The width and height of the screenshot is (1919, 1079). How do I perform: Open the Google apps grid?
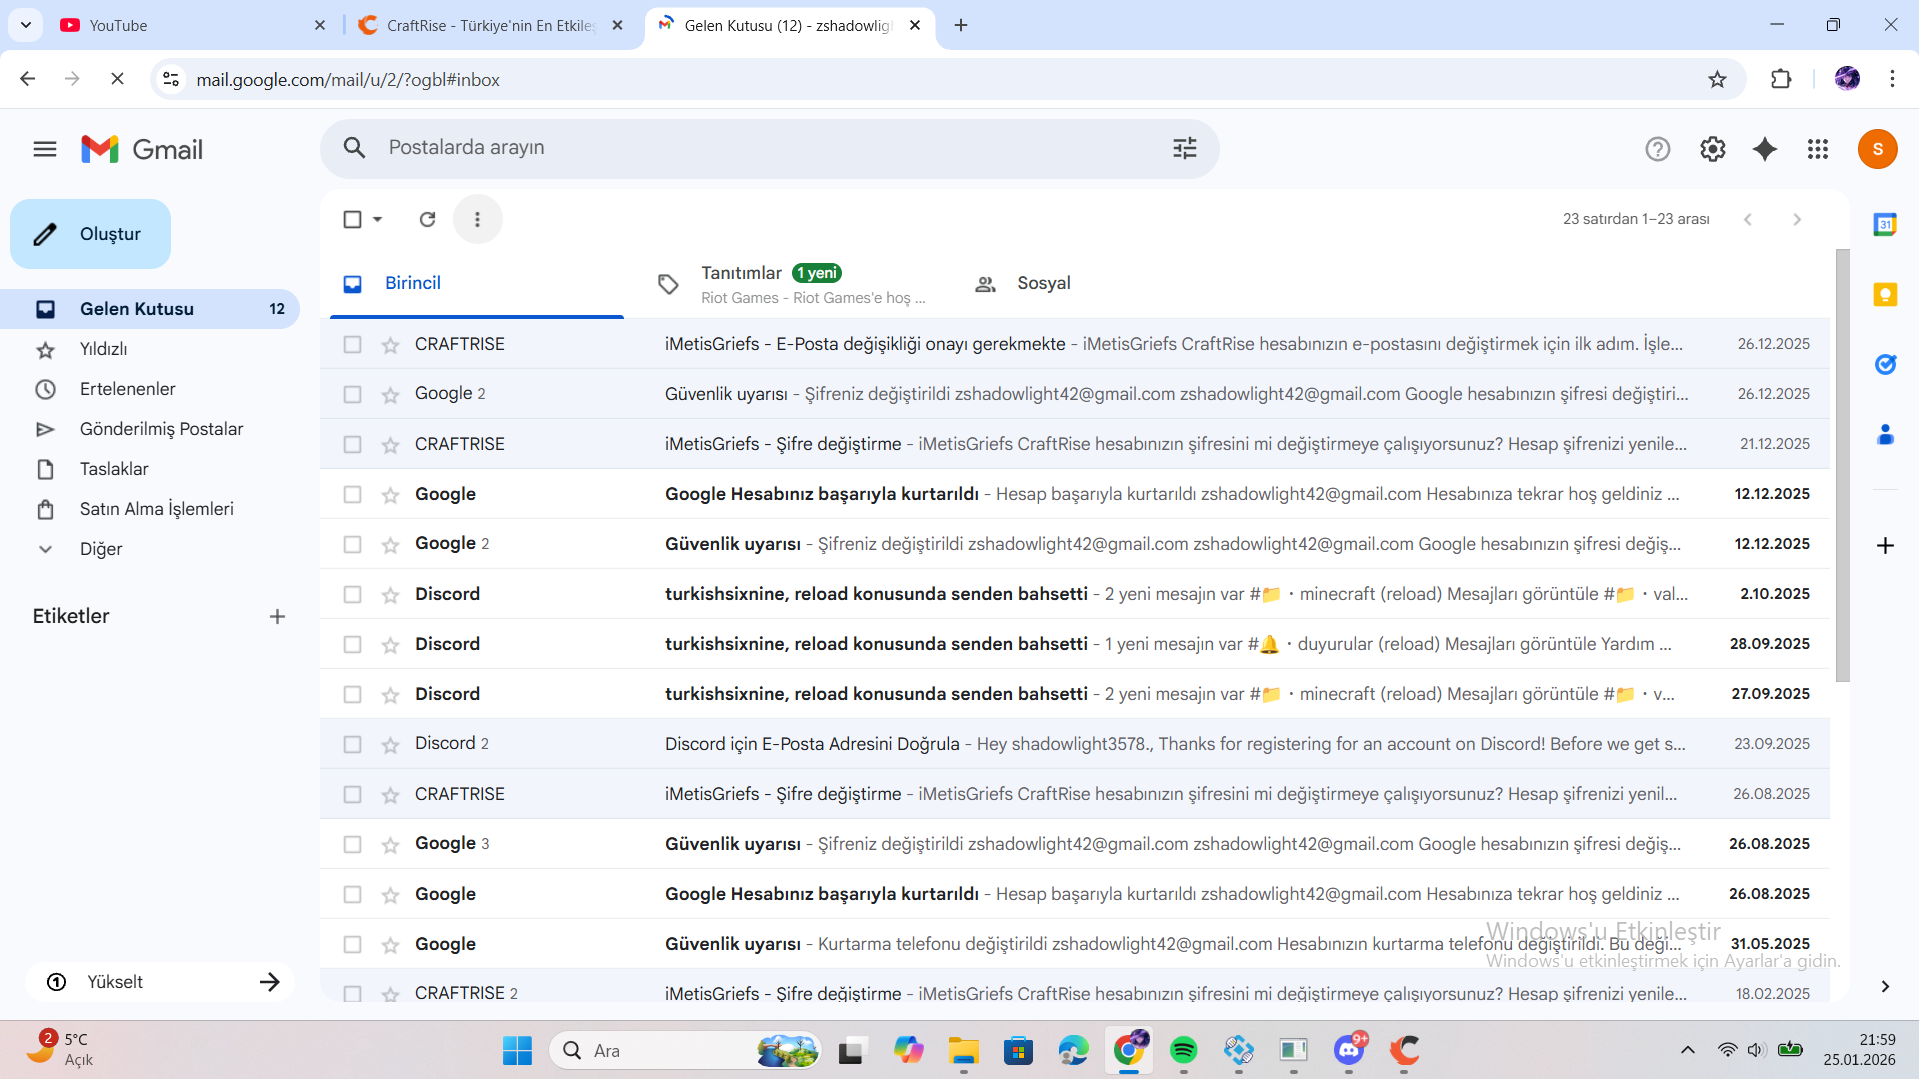pos(1818,149)
